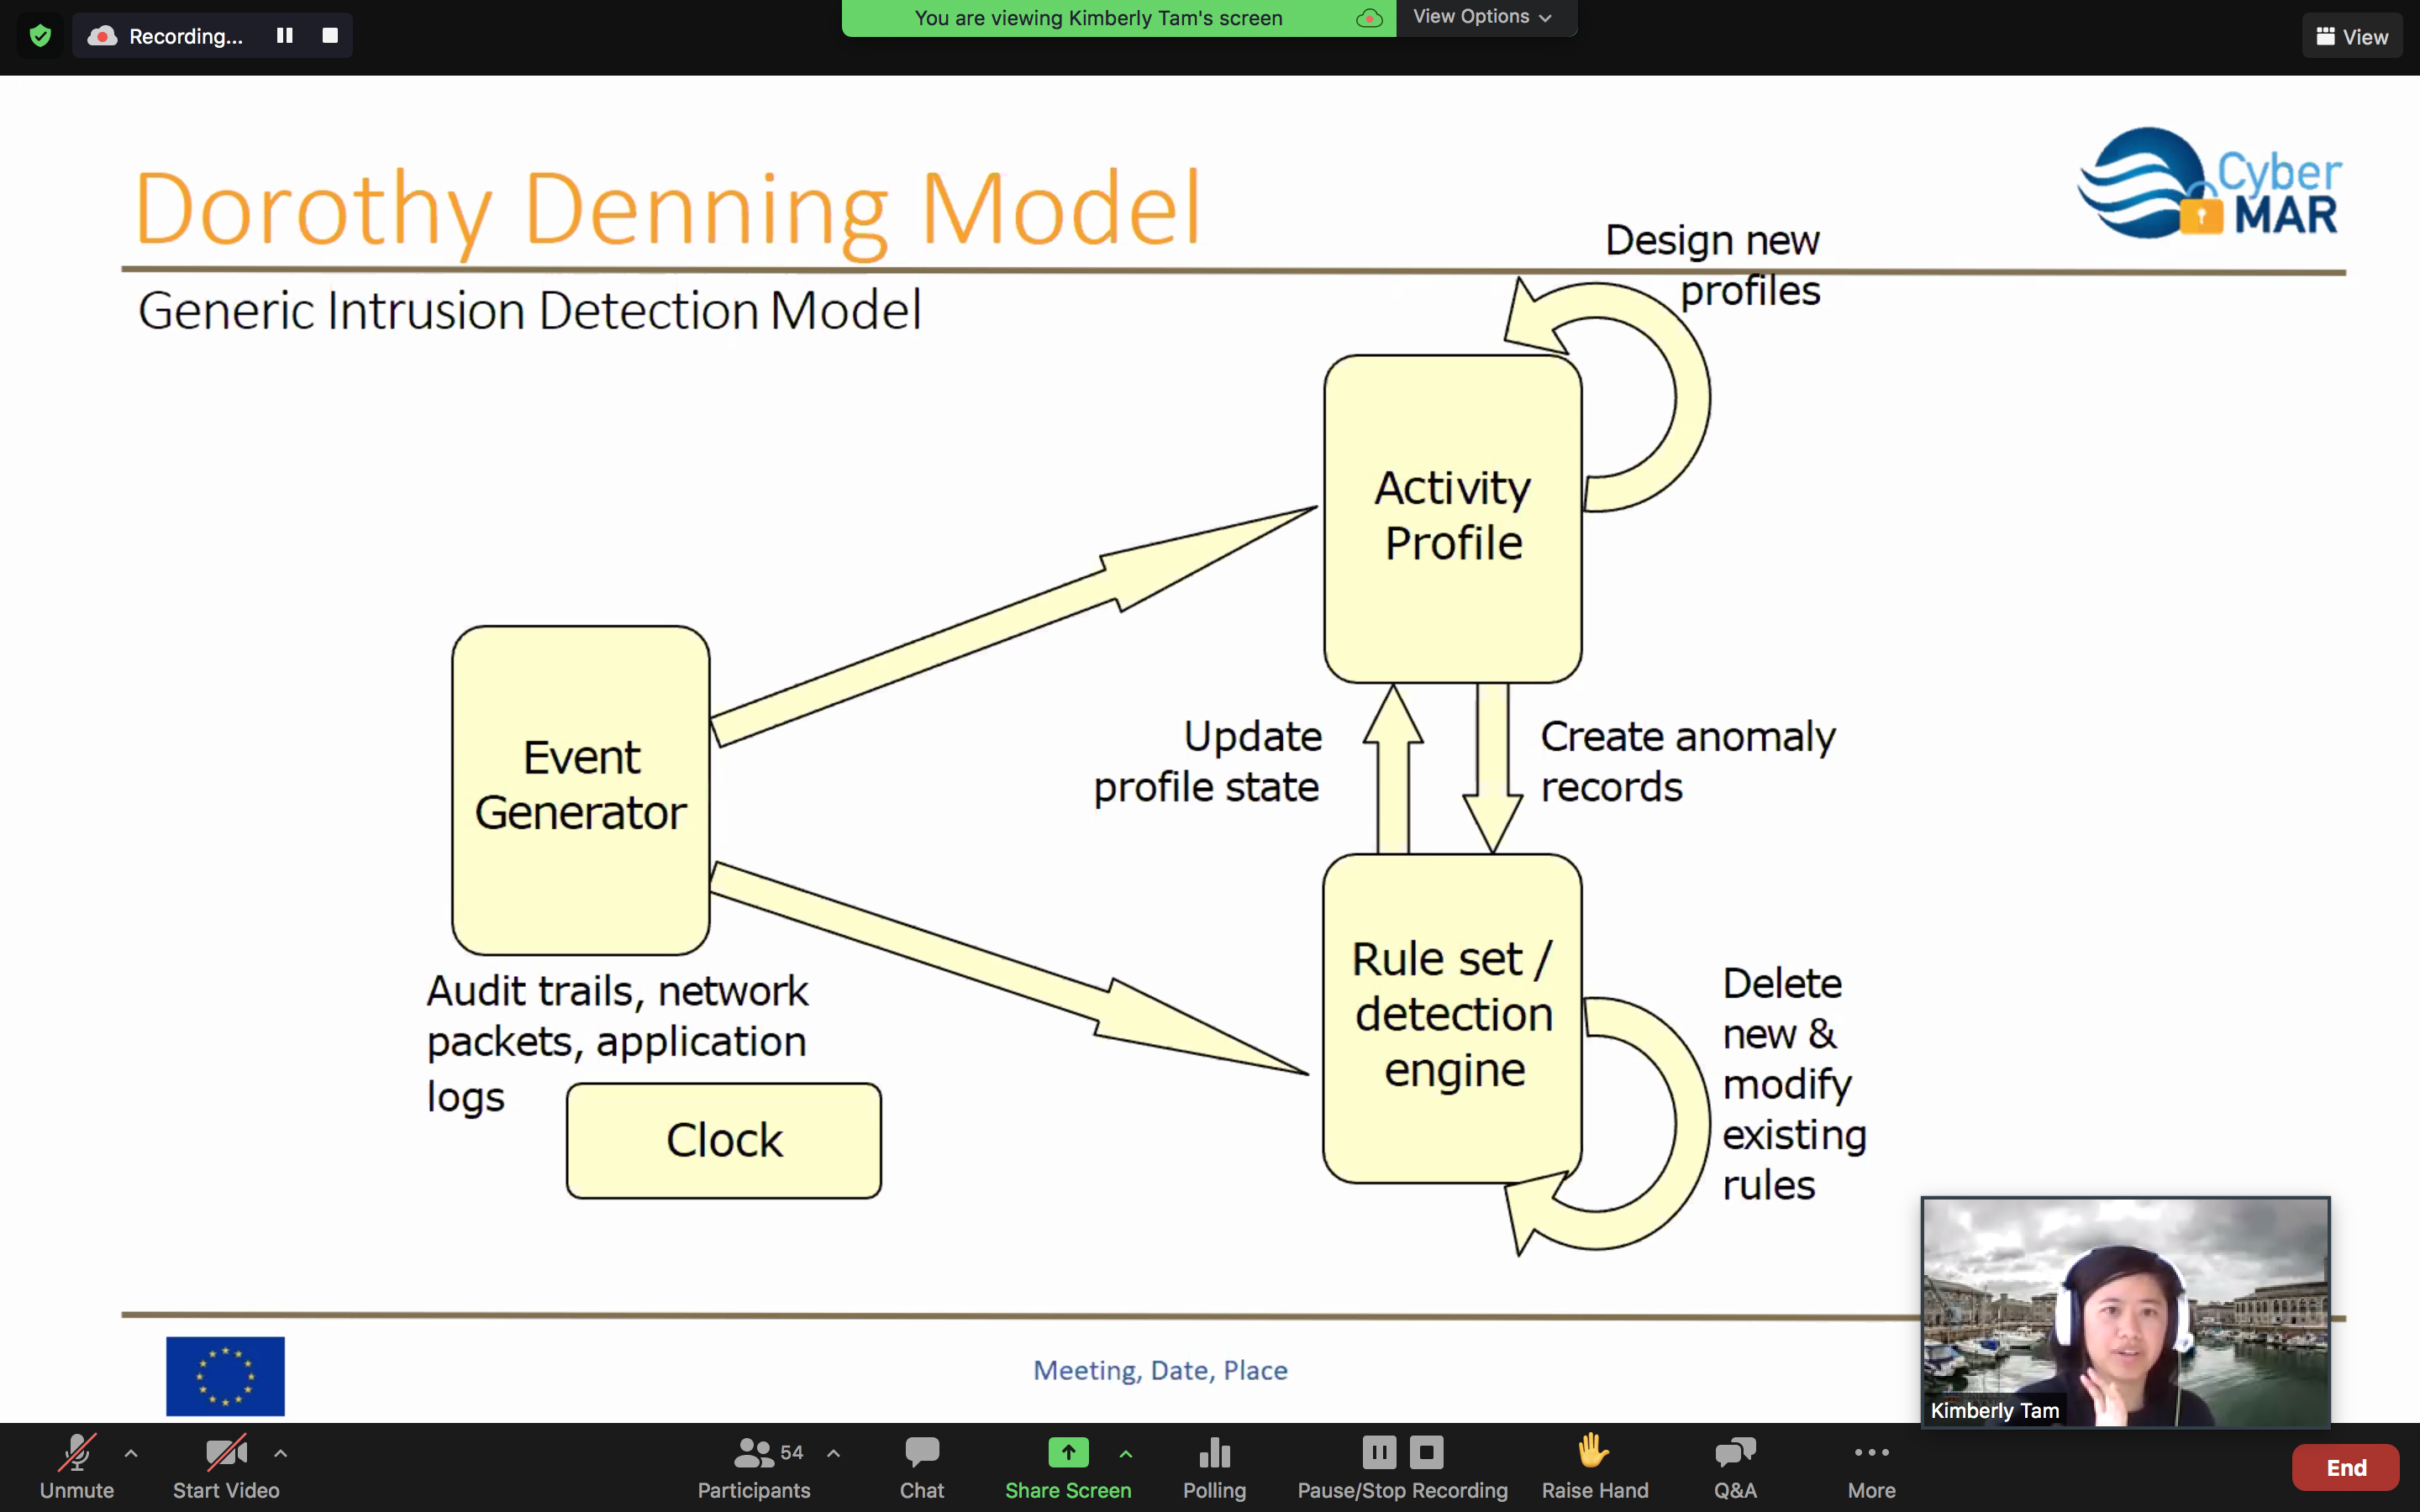Image resolution: width=2420 pixels, height=1512 pixels.
Task: Click the red End button
Action: (x=2345, y=1467)
